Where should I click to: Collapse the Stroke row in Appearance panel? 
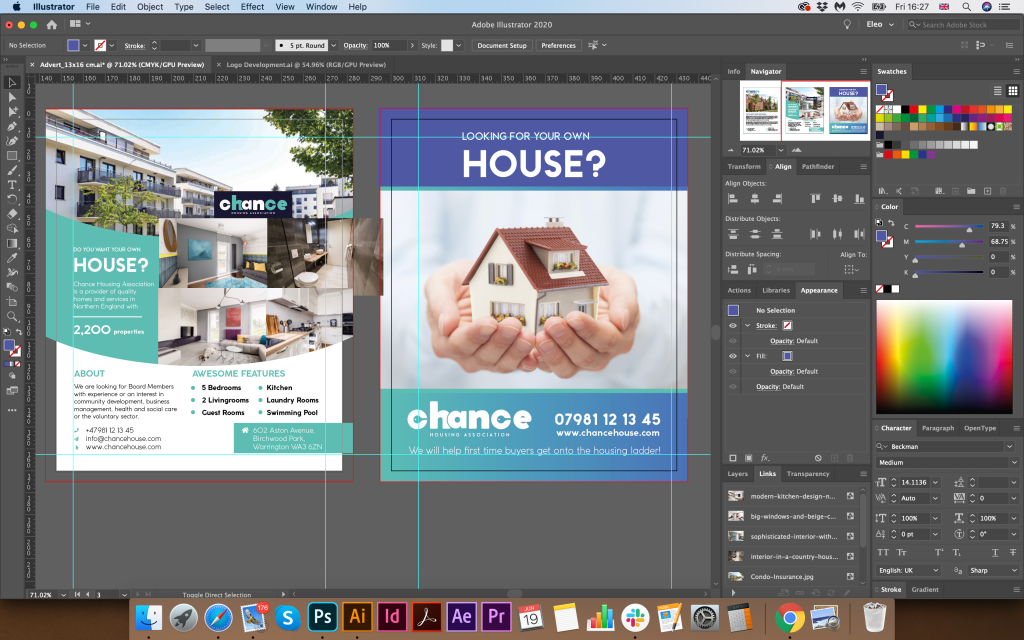click(x=746, y=326)
